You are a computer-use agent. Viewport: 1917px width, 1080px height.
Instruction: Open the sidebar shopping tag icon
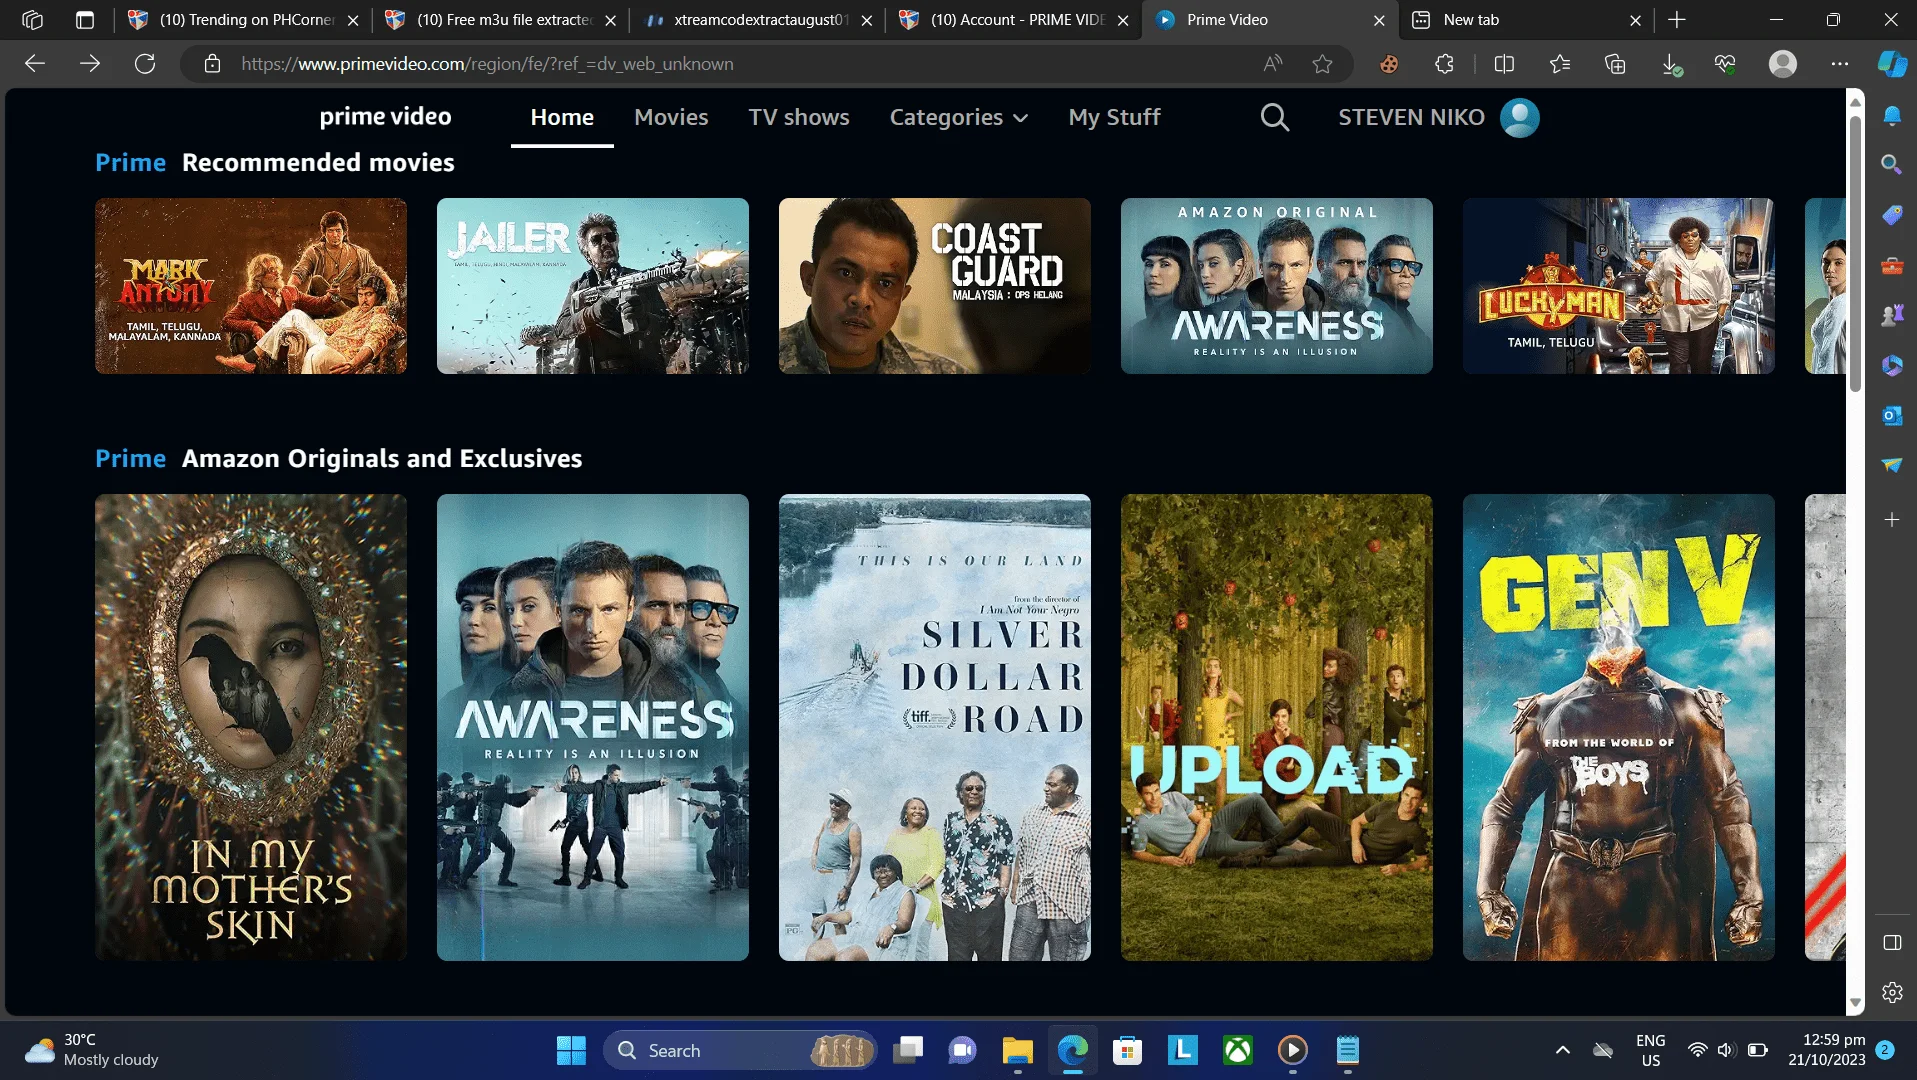click(x=1892, y=215)
